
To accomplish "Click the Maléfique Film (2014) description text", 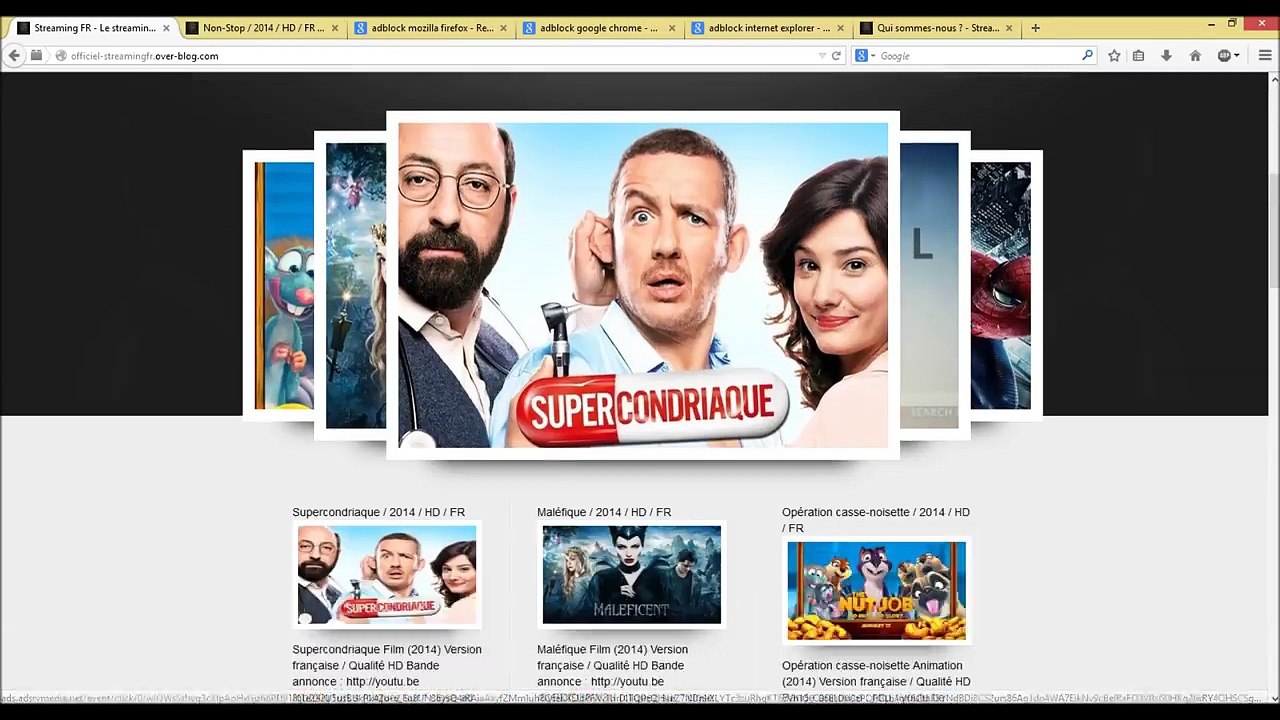I will coord(612,665).
